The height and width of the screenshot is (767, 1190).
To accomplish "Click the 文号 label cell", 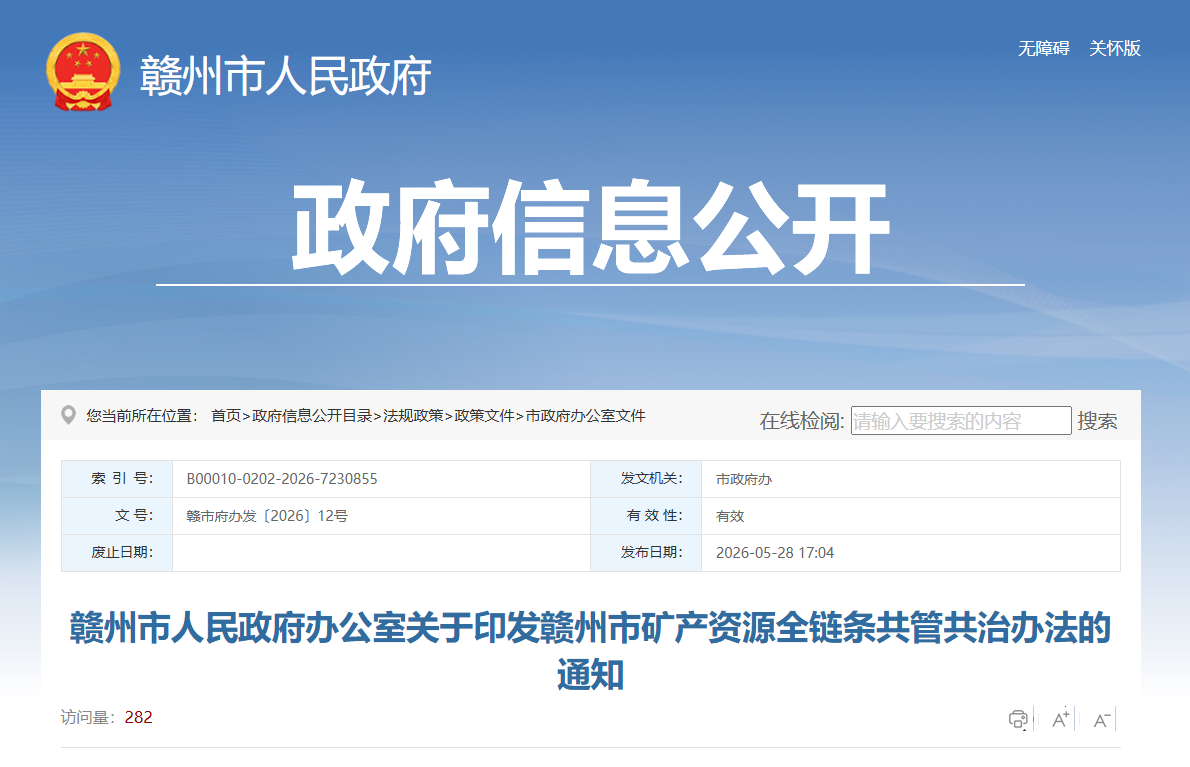I will 117,516.
